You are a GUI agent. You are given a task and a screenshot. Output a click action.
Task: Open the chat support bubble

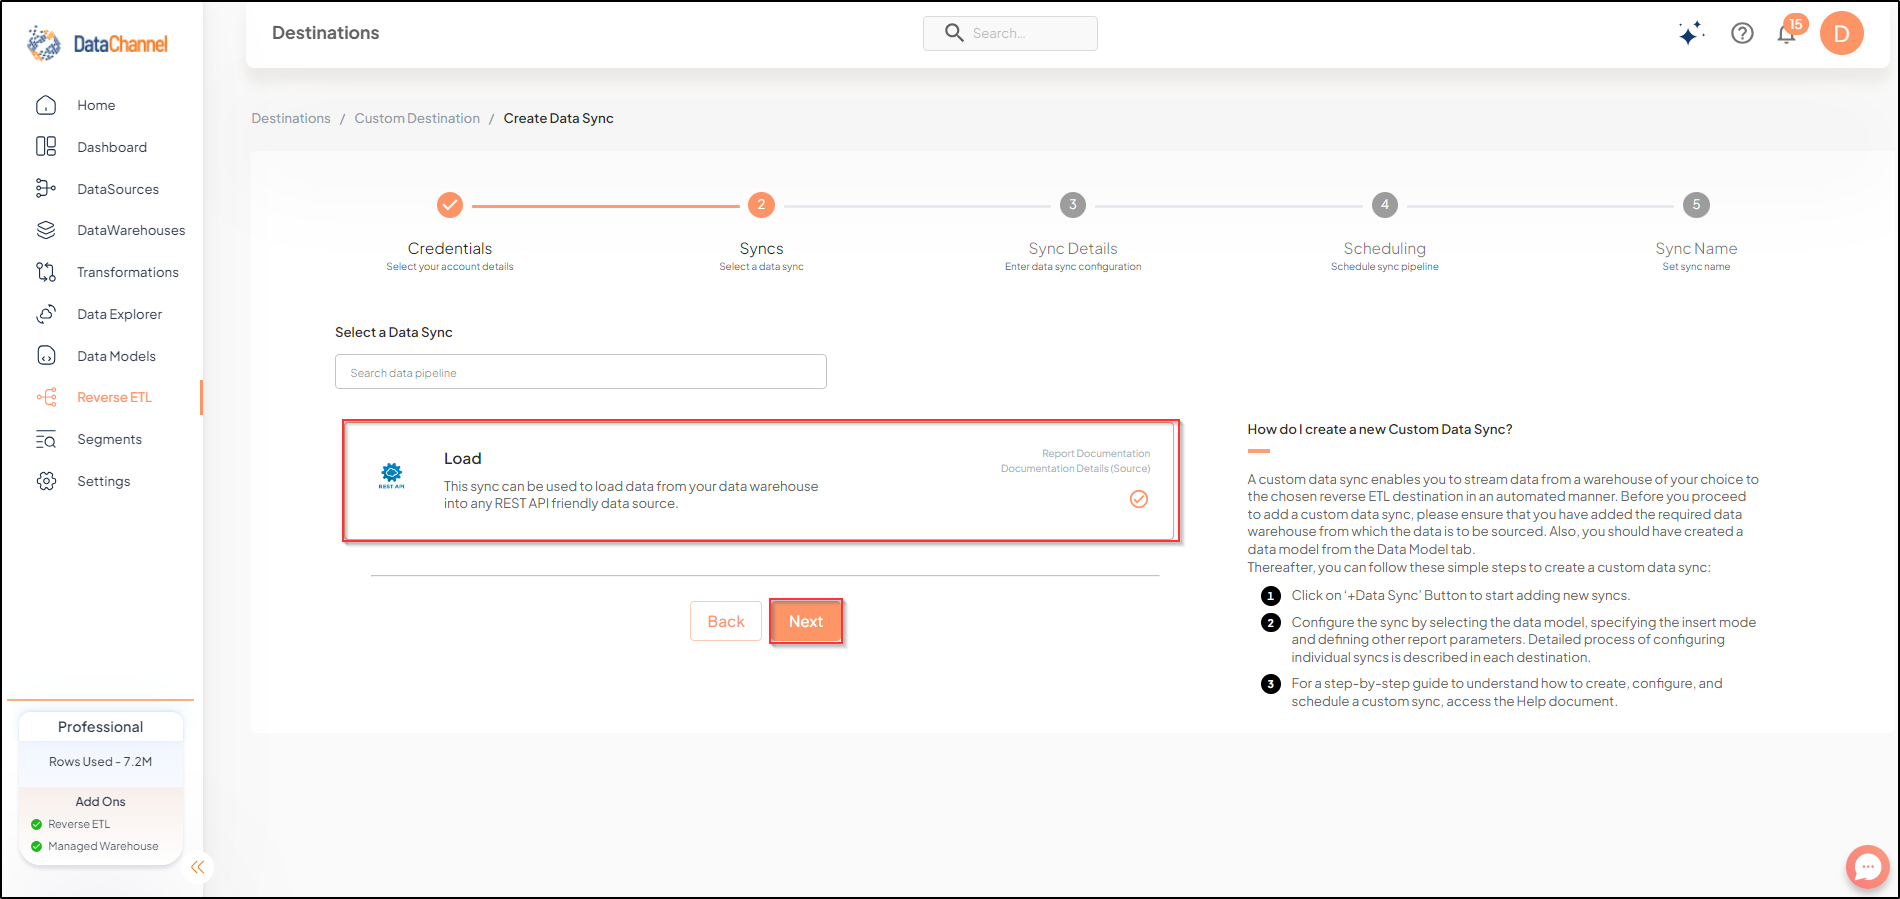click(x=1867, y=867)
